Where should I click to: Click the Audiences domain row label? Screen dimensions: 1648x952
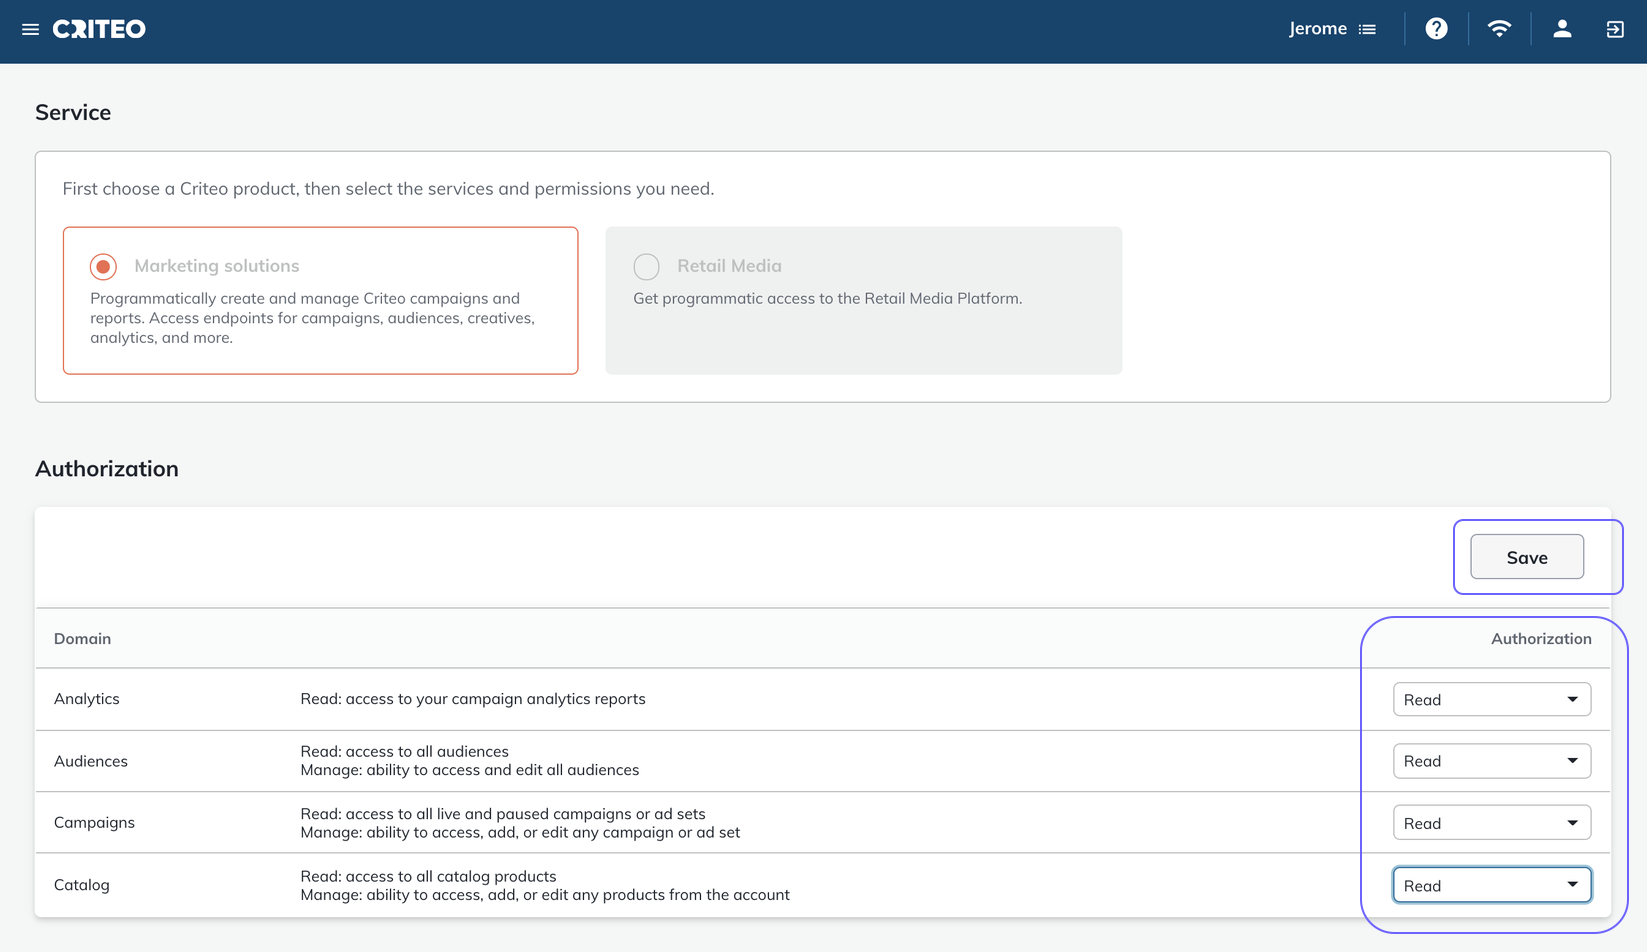click(x=91, y=761)
